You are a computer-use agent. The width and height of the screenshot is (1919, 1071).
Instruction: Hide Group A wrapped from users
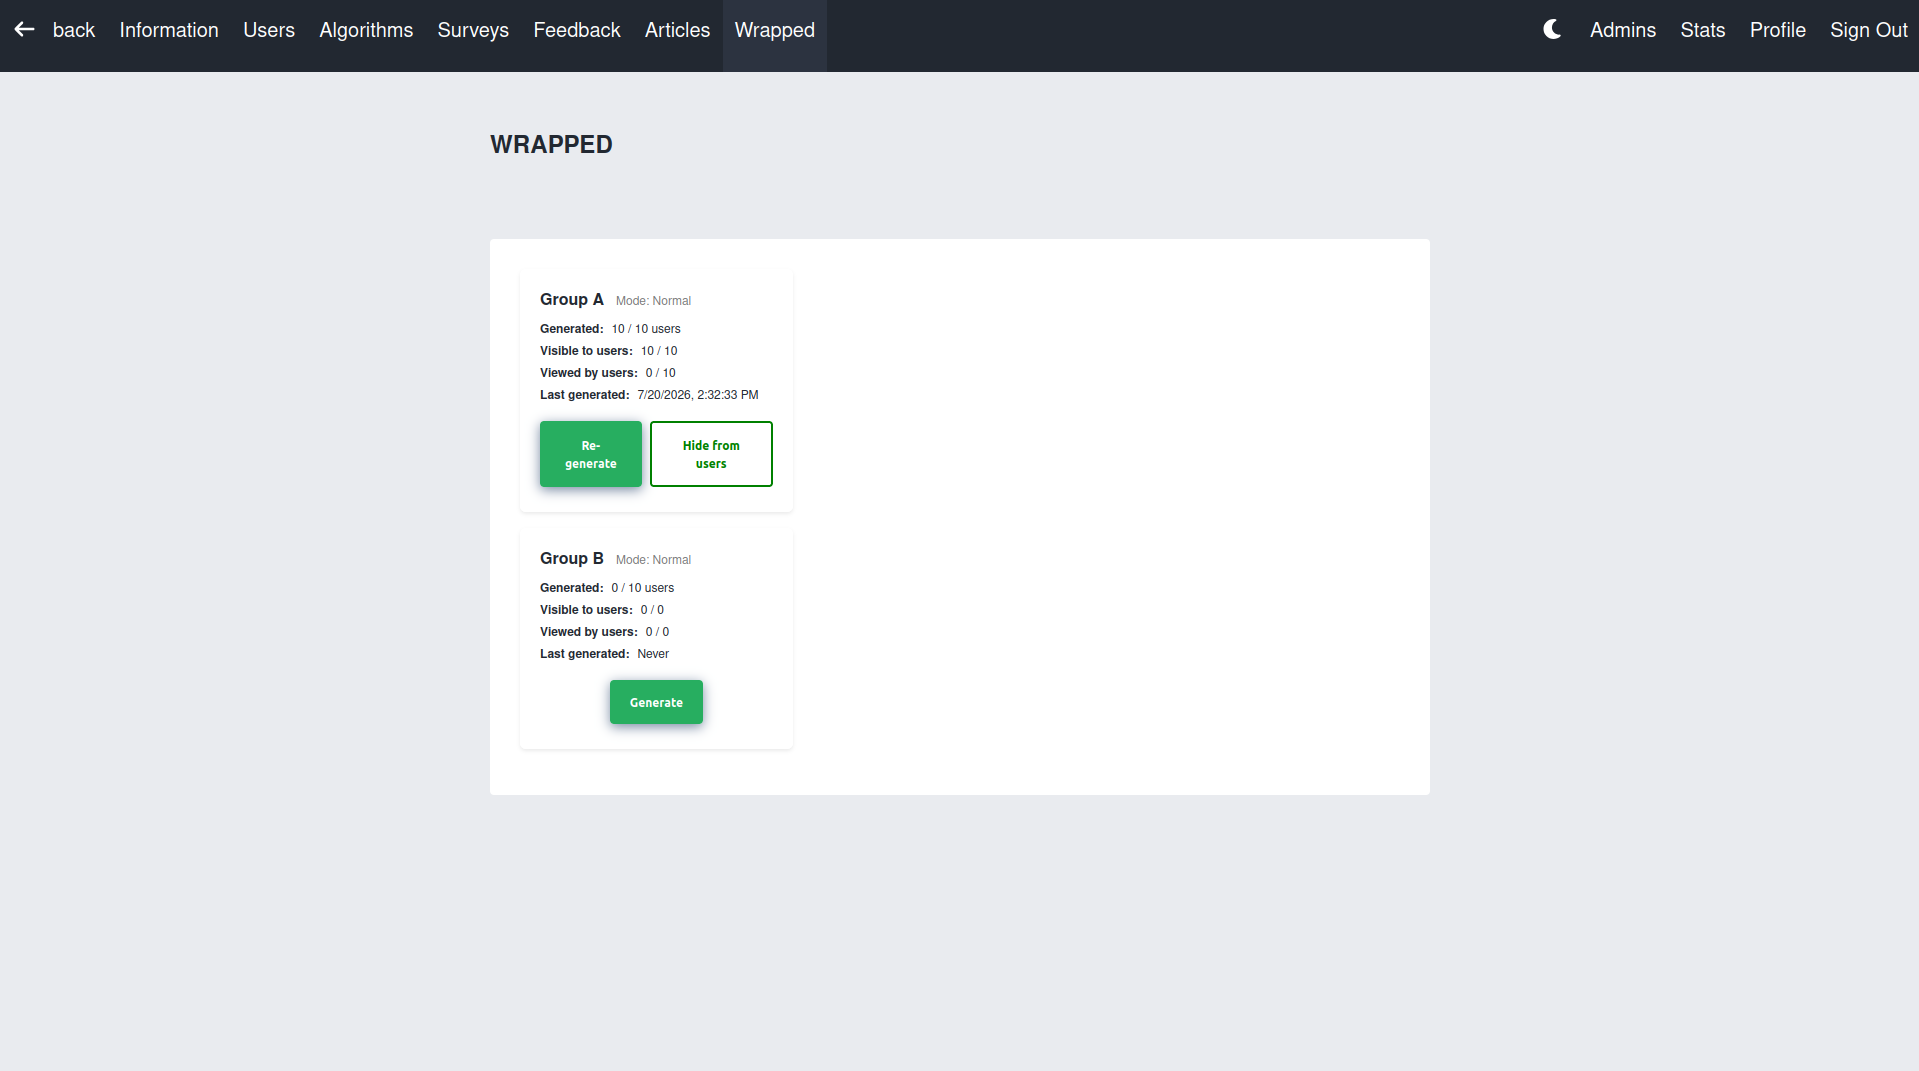point(711,454)
